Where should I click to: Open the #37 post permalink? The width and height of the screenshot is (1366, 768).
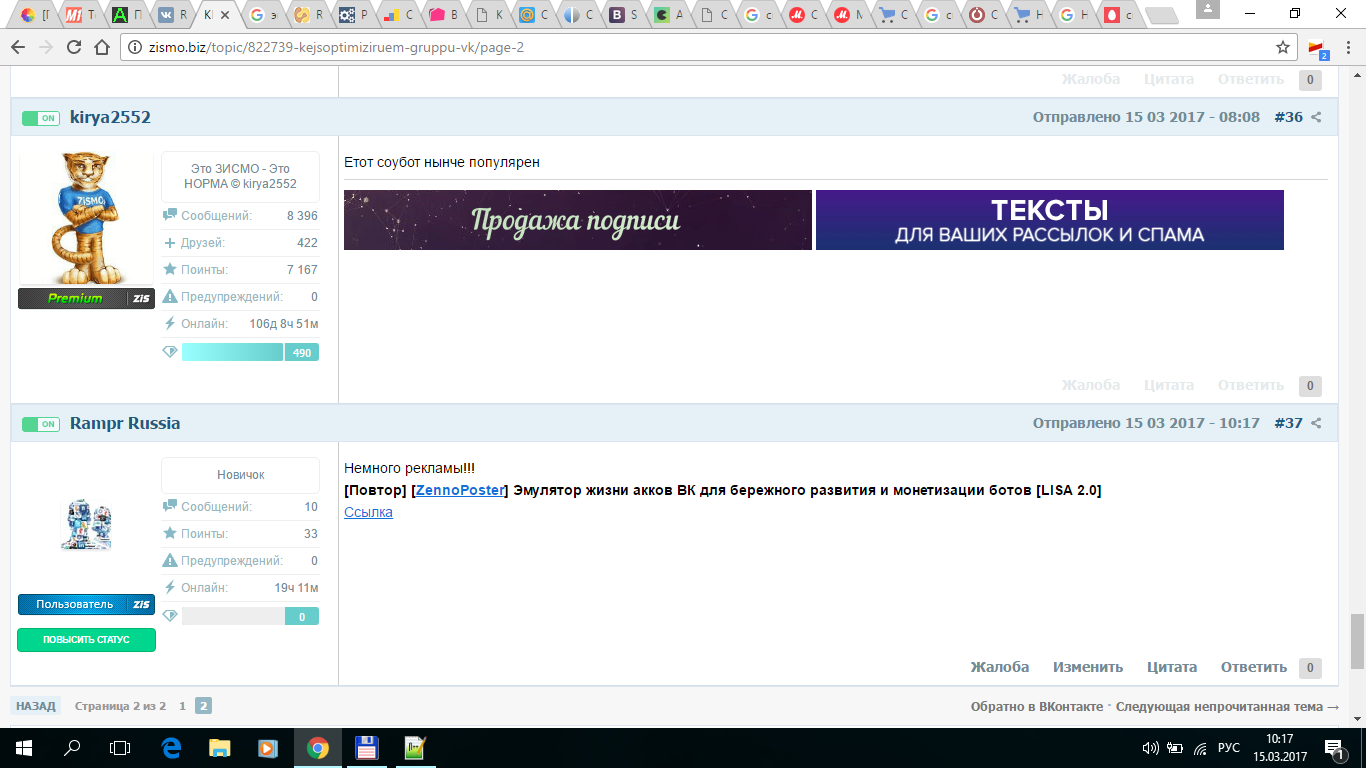(1288, 423)
